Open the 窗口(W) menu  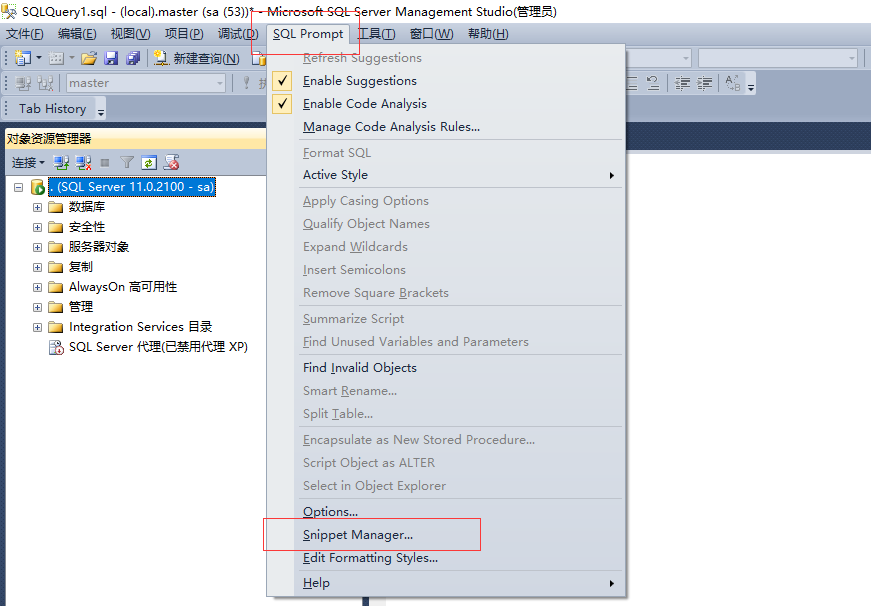[x=431, y=34]
